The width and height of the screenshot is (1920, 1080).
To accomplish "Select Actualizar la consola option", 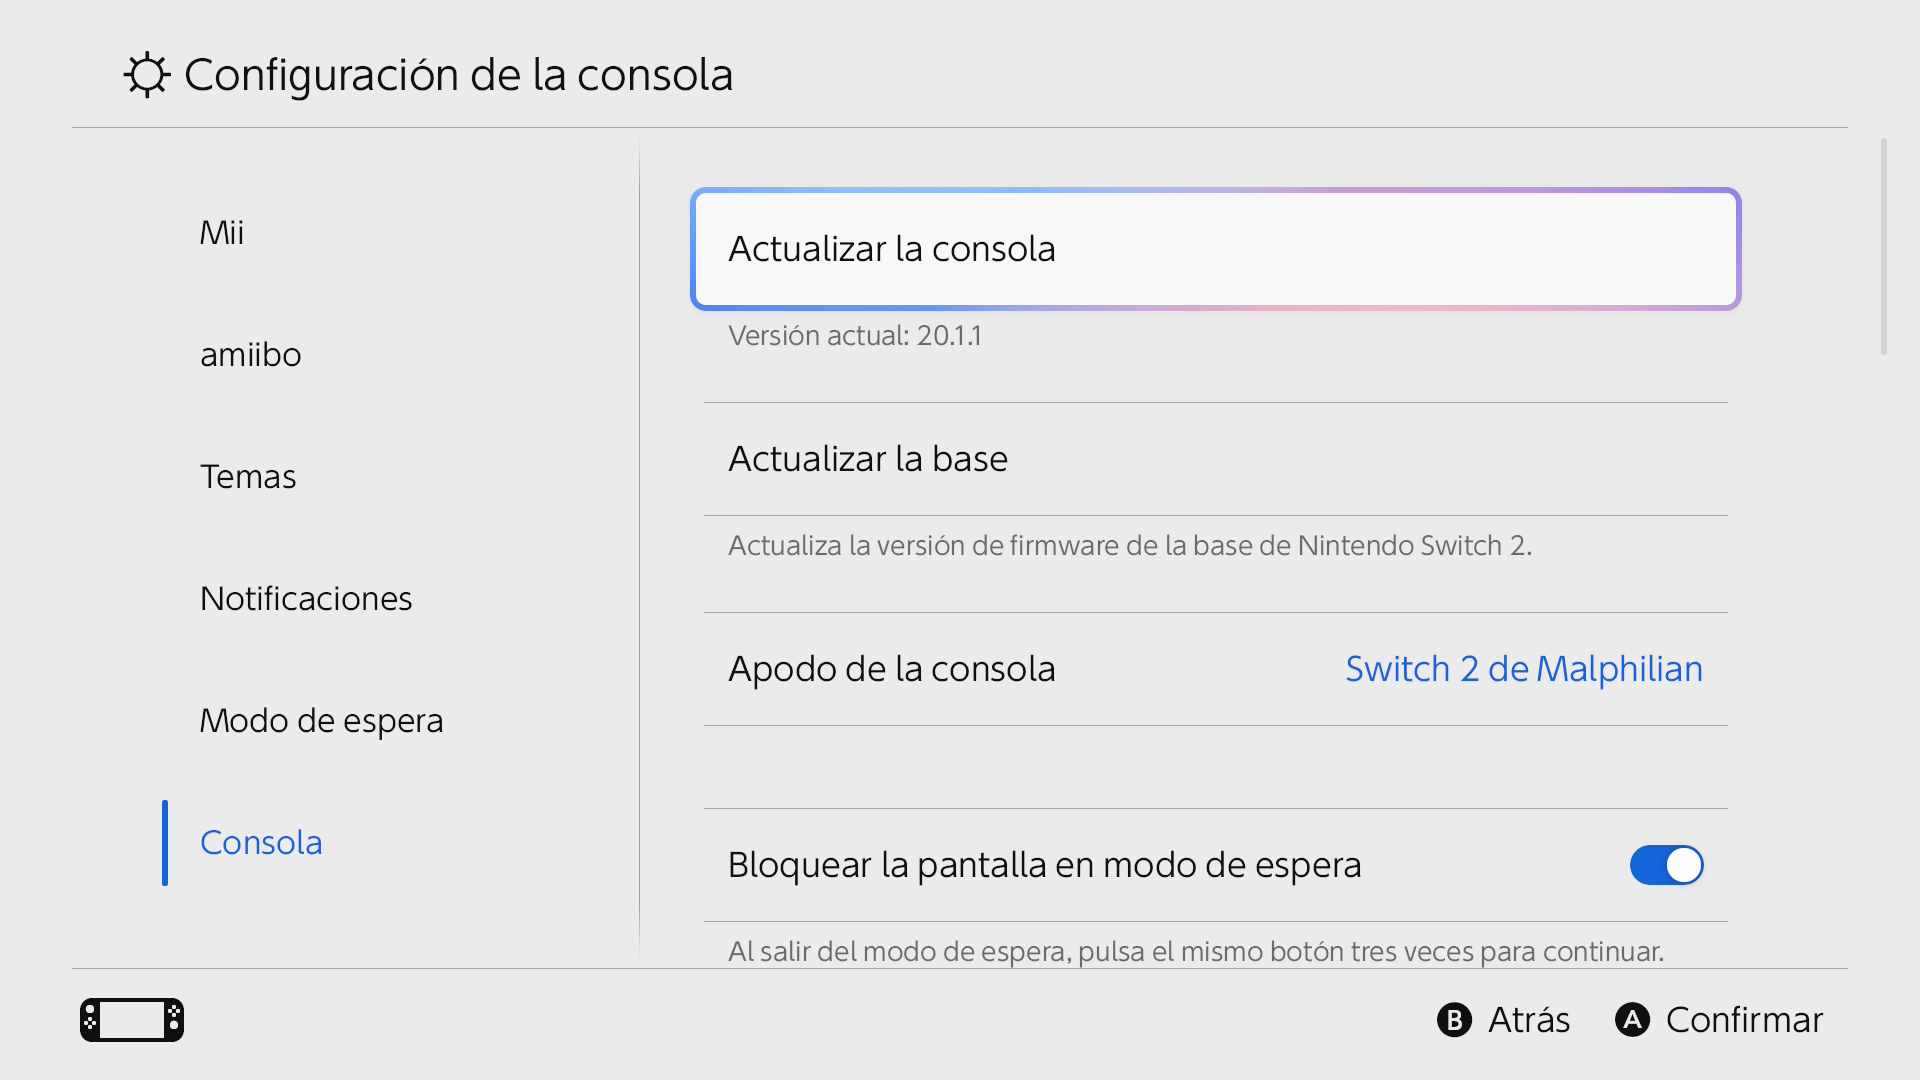I will [1215, 249].
